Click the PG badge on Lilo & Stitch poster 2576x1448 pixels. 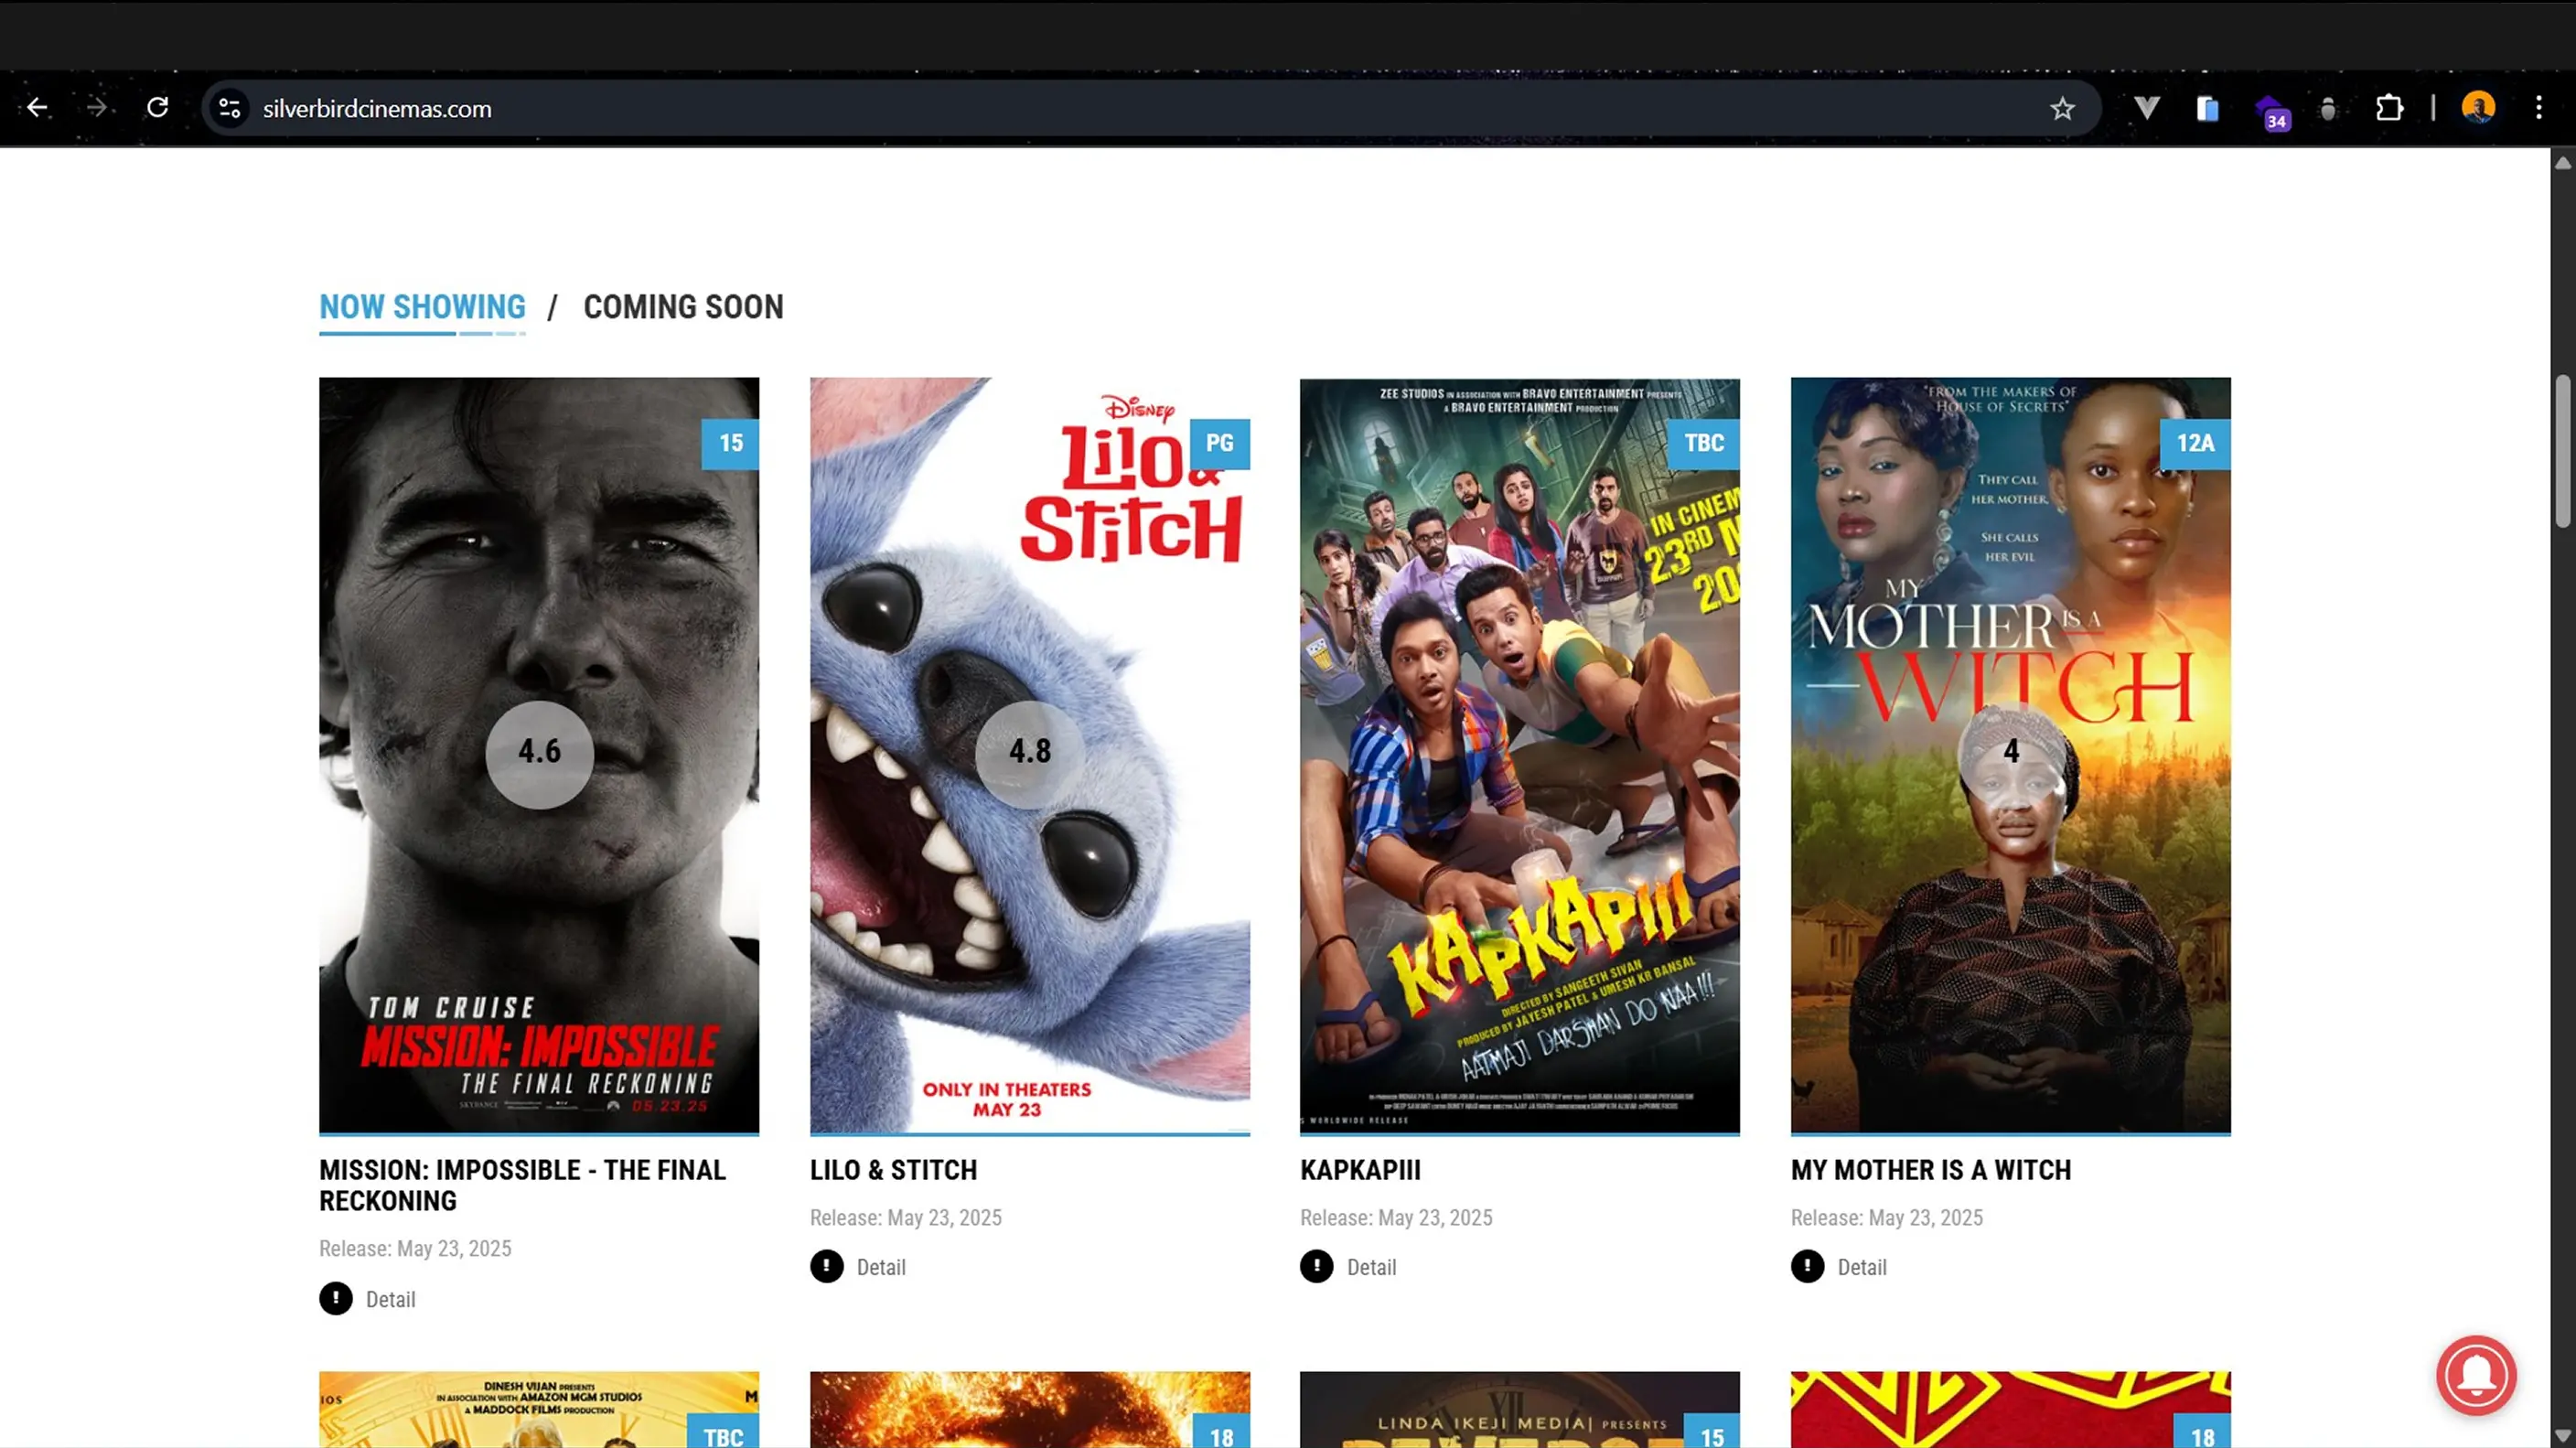click(1219, 443)
